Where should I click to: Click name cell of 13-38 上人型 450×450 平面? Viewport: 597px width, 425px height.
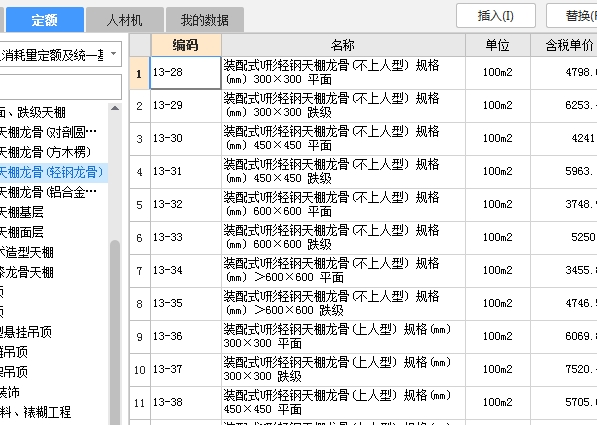tap(343, 403)
